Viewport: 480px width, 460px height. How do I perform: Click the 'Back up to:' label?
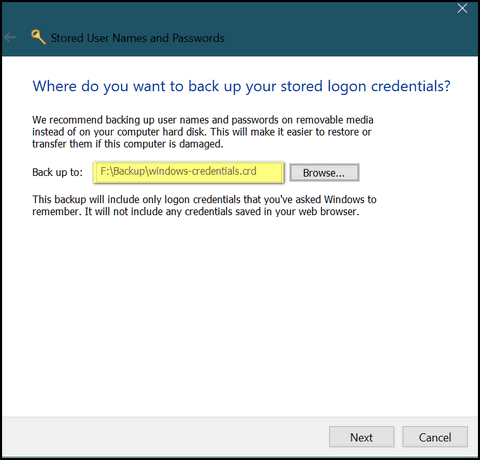(x=57, y=172)
